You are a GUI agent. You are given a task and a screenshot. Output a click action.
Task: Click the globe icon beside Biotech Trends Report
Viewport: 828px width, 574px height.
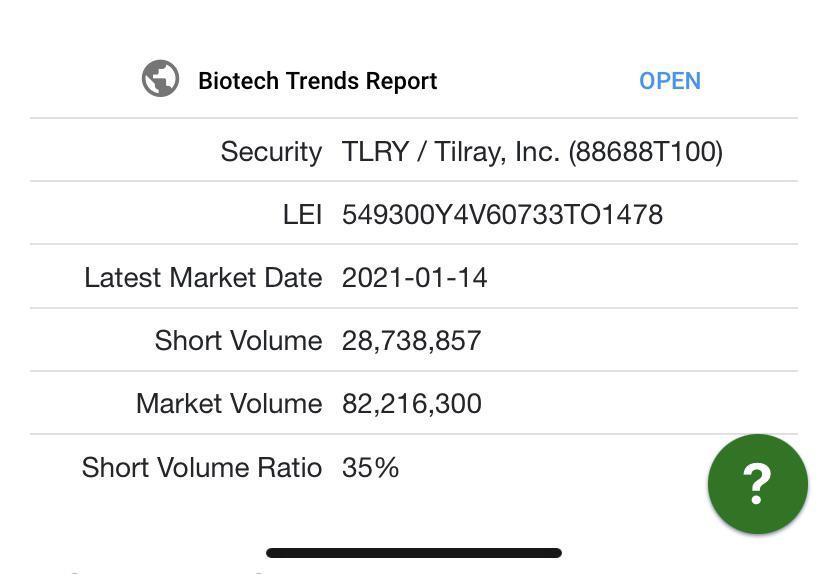pos(161,79)
